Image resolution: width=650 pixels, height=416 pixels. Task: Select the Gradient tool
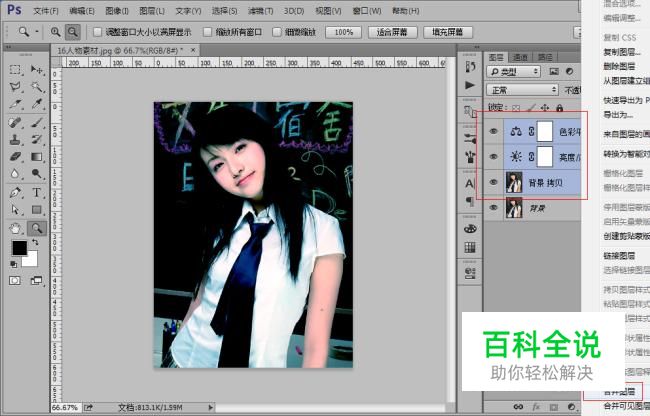(37, 156)
